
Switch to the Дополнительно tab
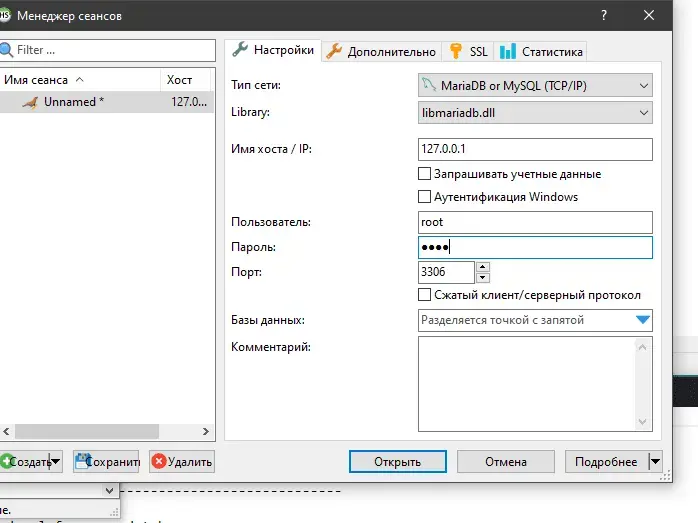(381, 52)
